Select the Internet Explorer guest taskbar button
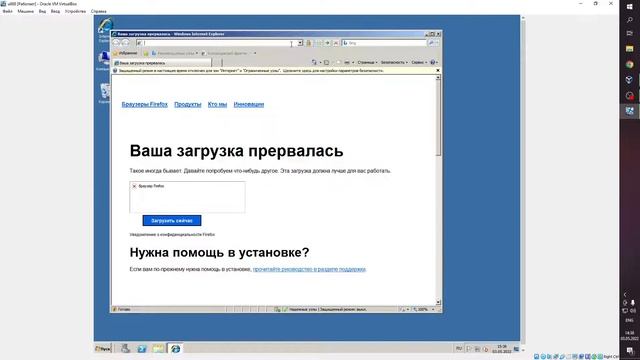This screenshot has height=360, width=640. 175,349
